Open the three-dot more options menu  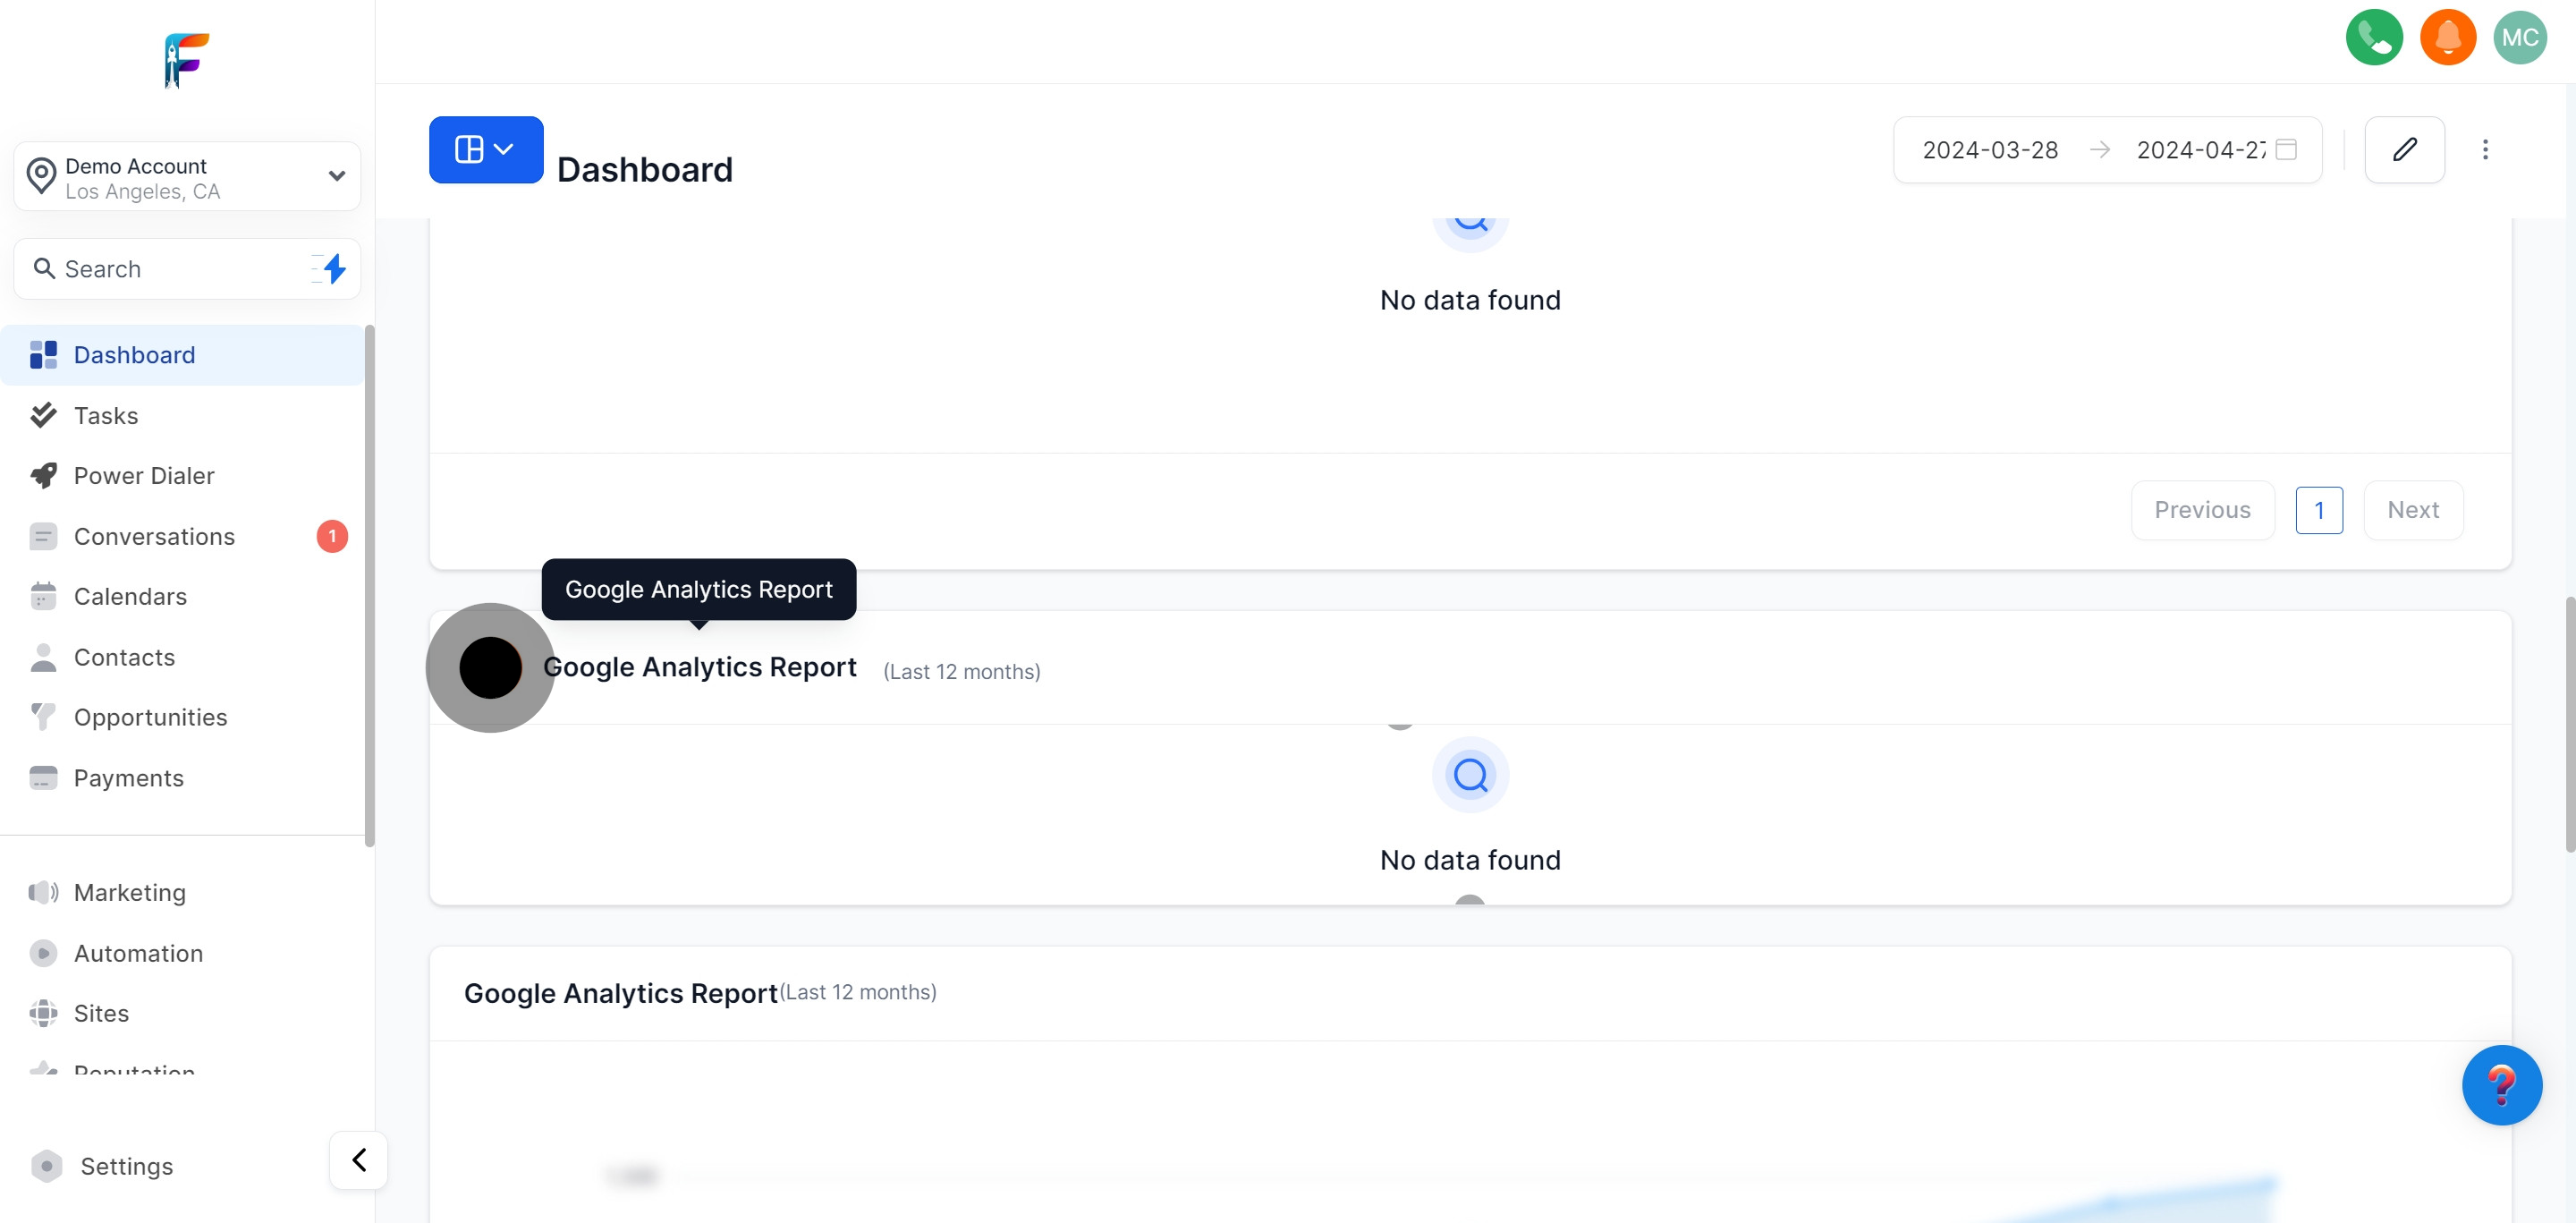(x=2484, y=150)
